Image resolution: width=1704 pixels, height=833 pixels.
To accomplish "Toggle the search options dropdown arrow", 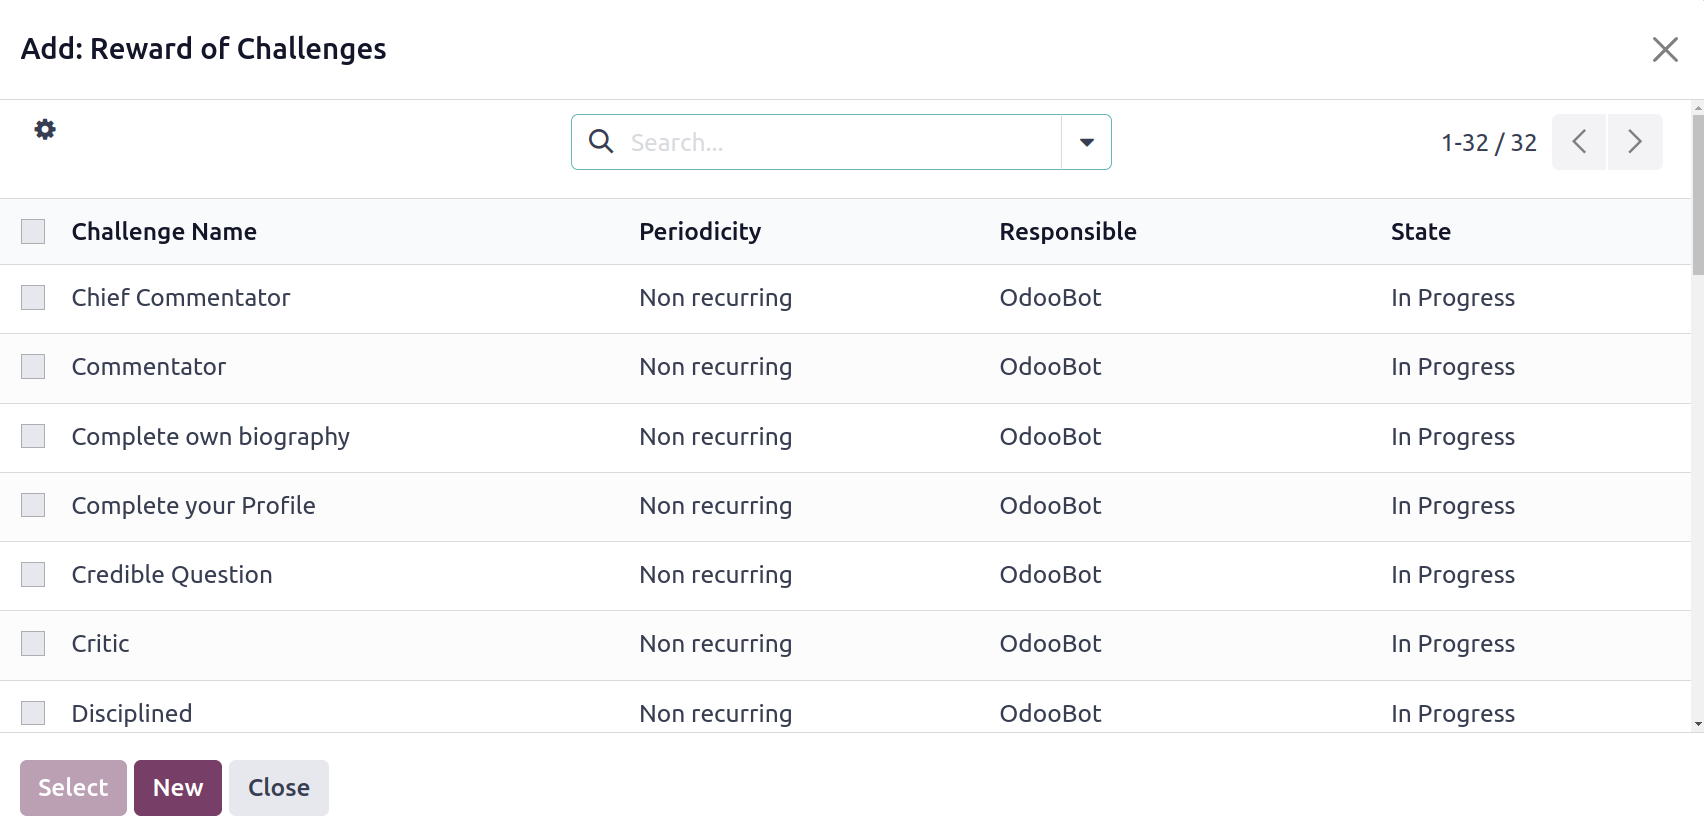I will click(x=1087, y=142).
